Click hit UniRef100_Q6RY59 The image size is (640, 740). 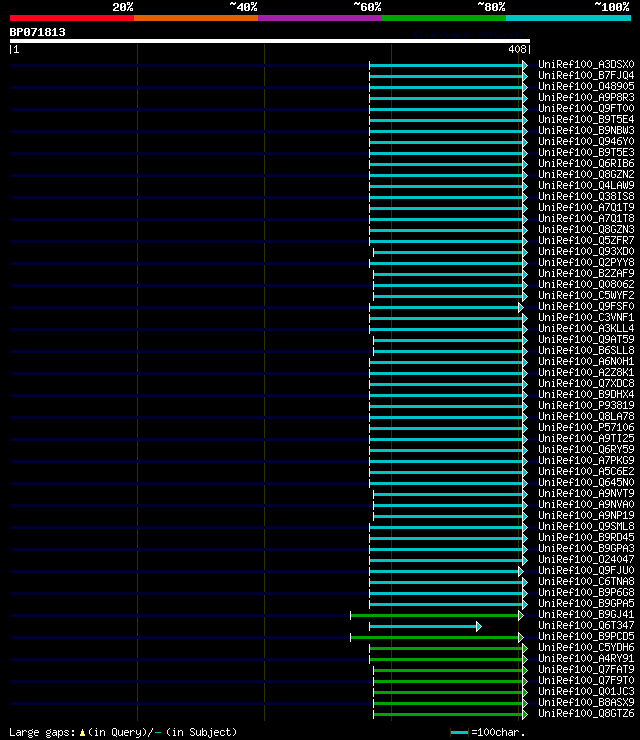tap(586, 450)
